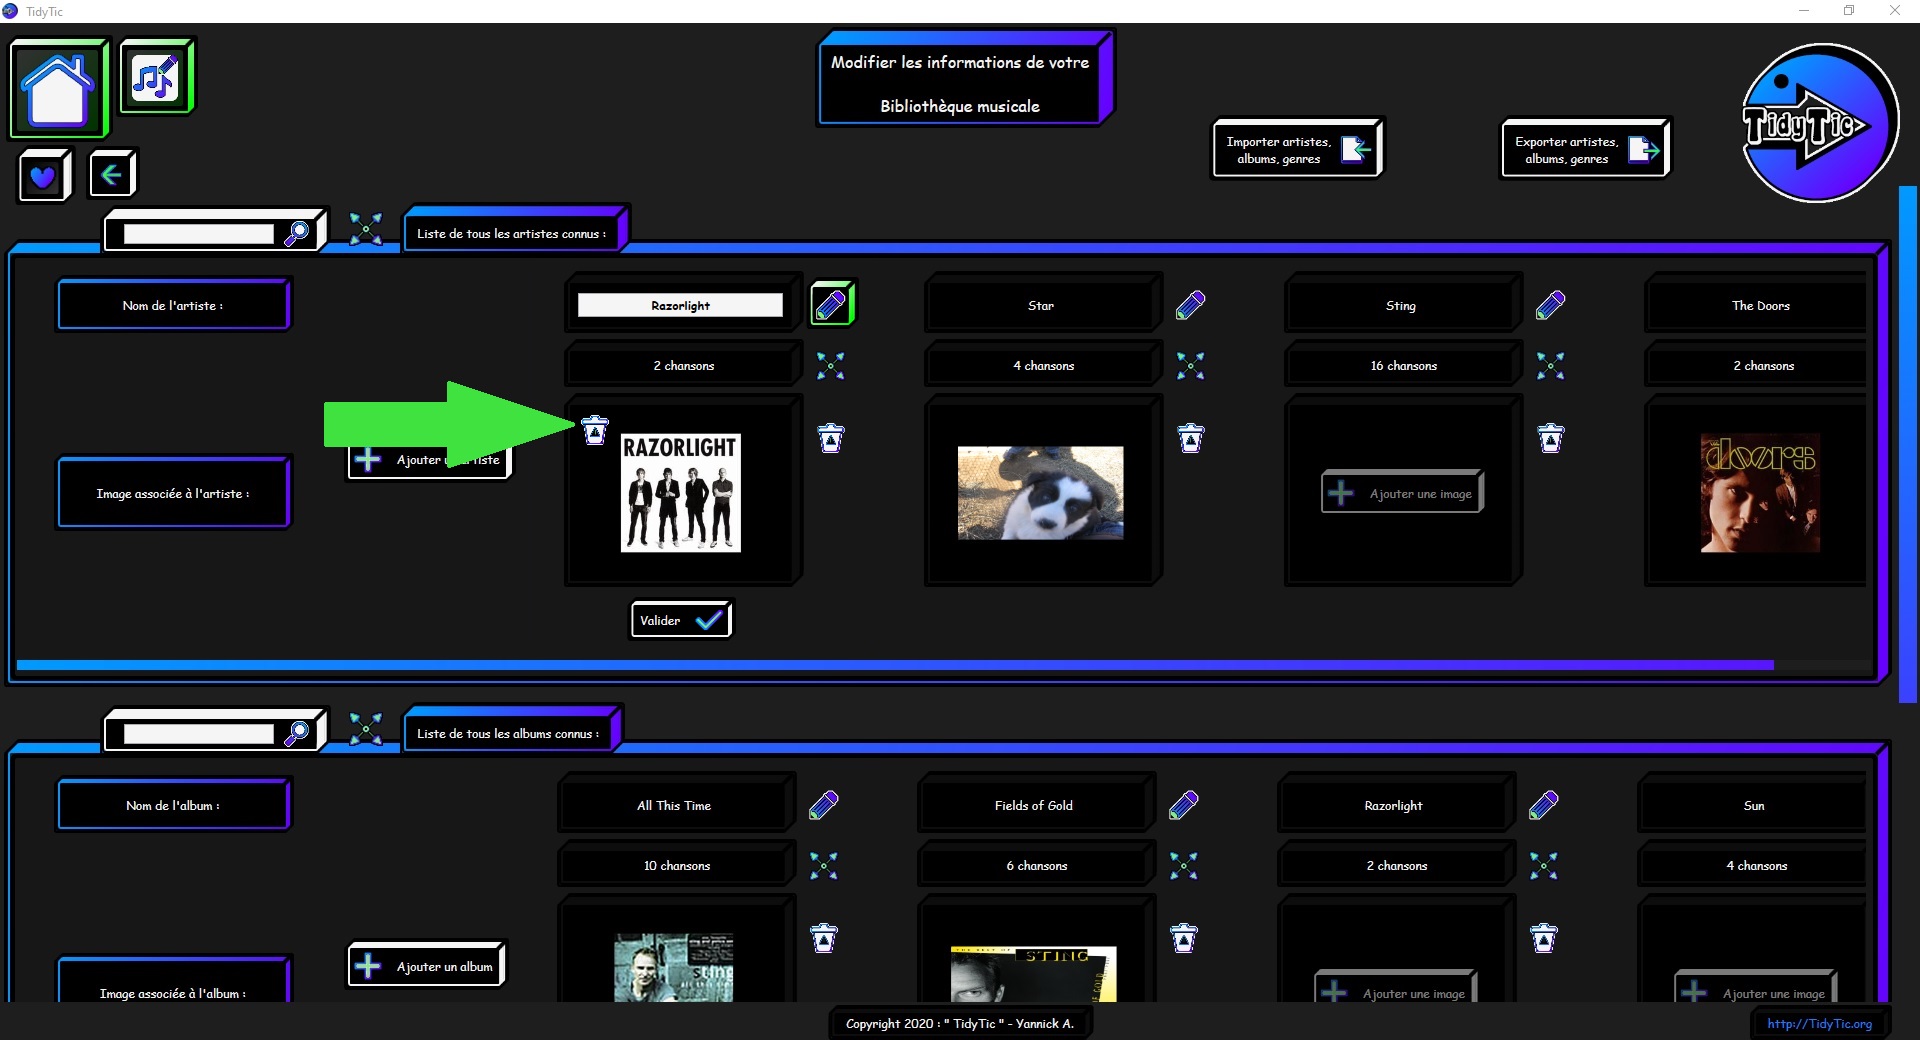1920x1040 pixels.
Task: Click crossed-arrows icon next to Star 4 chansons
Action: pyautogui.click(x=1191, y=366)
